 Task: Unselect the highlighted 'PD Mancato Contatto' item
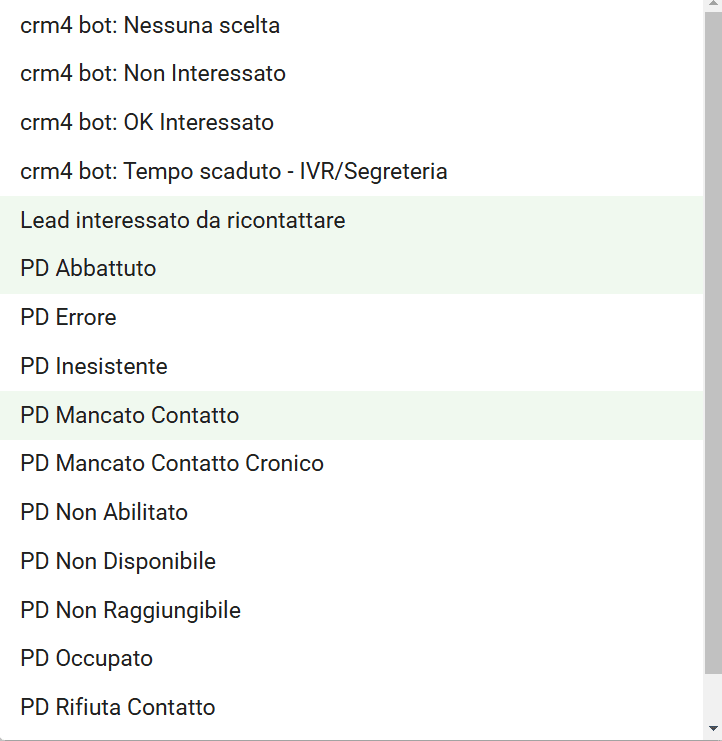click(352, 415)
